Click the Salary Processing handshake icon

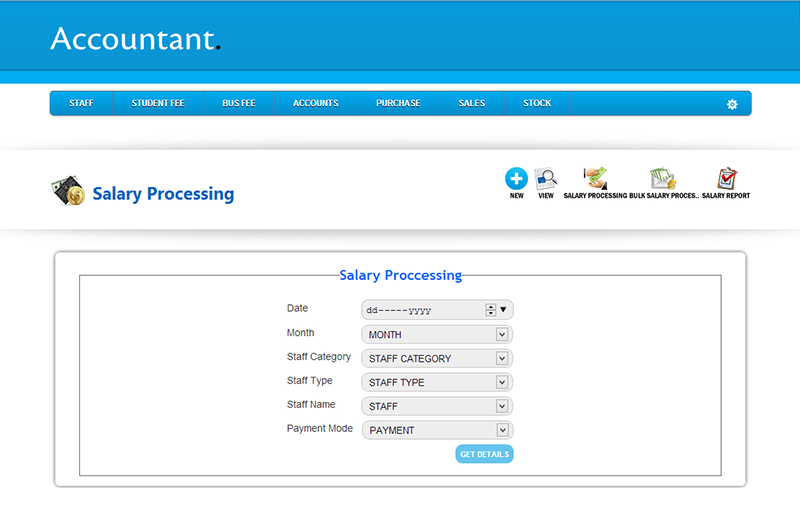(x=595, y=179)
